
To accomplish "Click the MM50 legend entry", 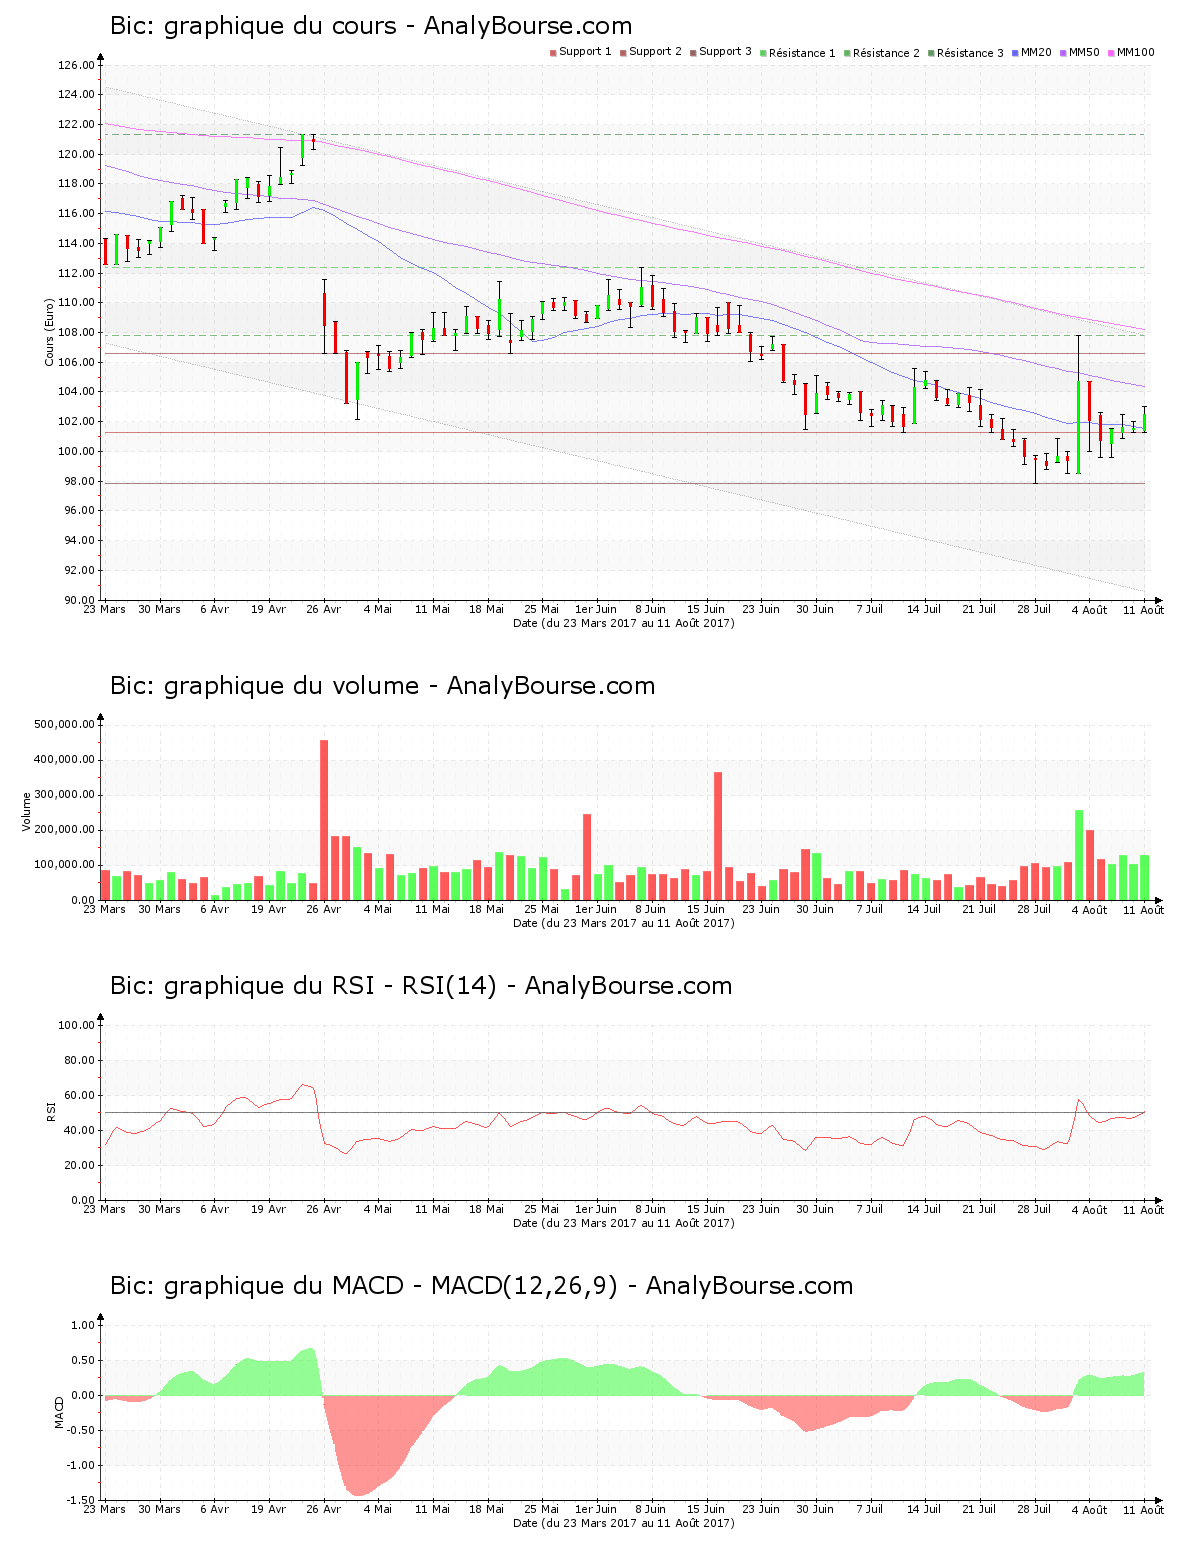I will click(1080, 52).
